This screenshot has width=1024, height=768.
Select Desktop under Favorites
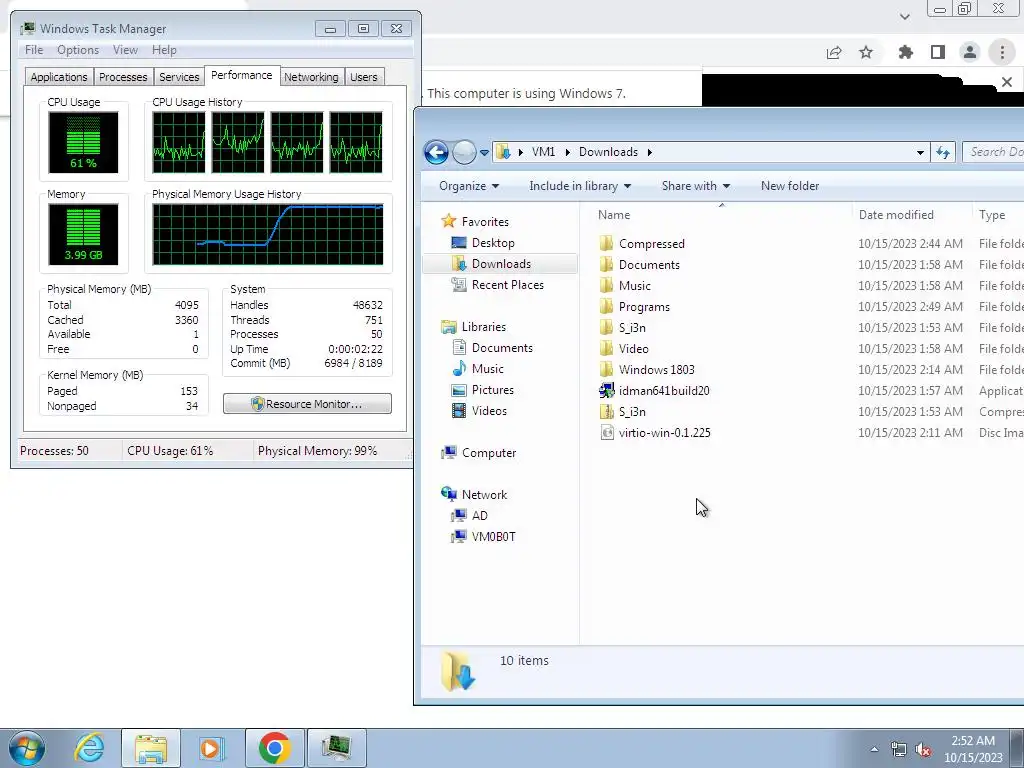493,243
